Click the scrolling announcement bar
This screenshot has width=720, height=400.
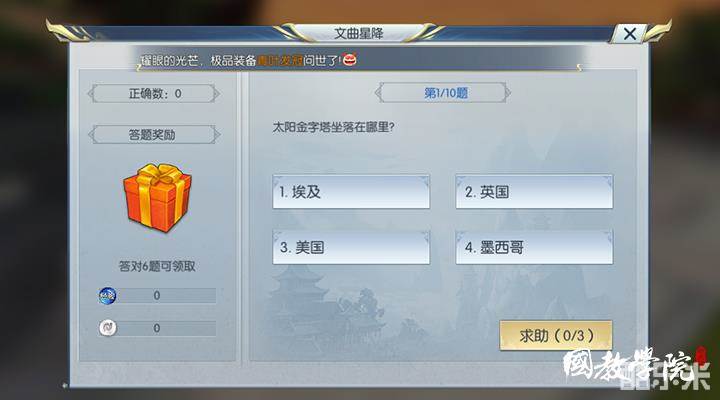coord(359,60)
